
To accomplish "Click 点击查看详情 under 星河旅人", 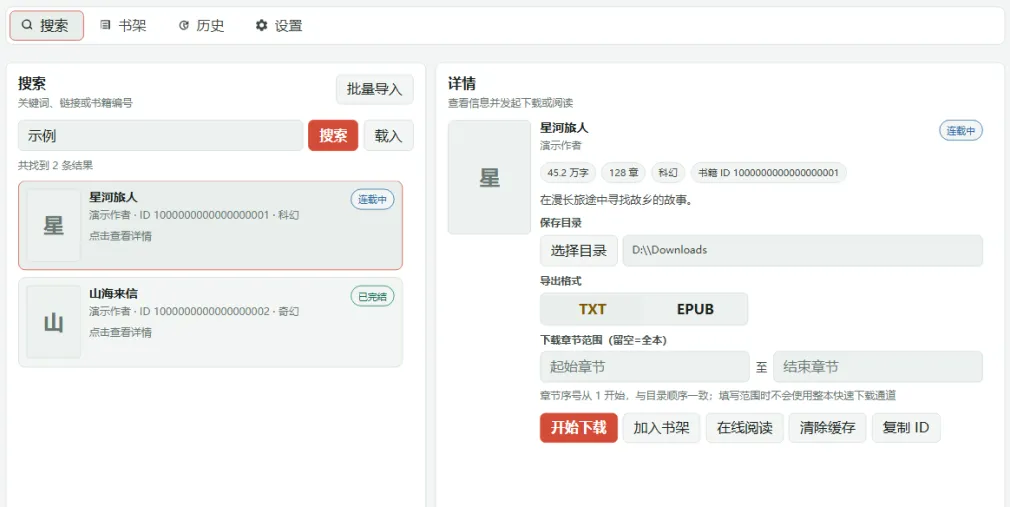I will (x=120, y=236).
